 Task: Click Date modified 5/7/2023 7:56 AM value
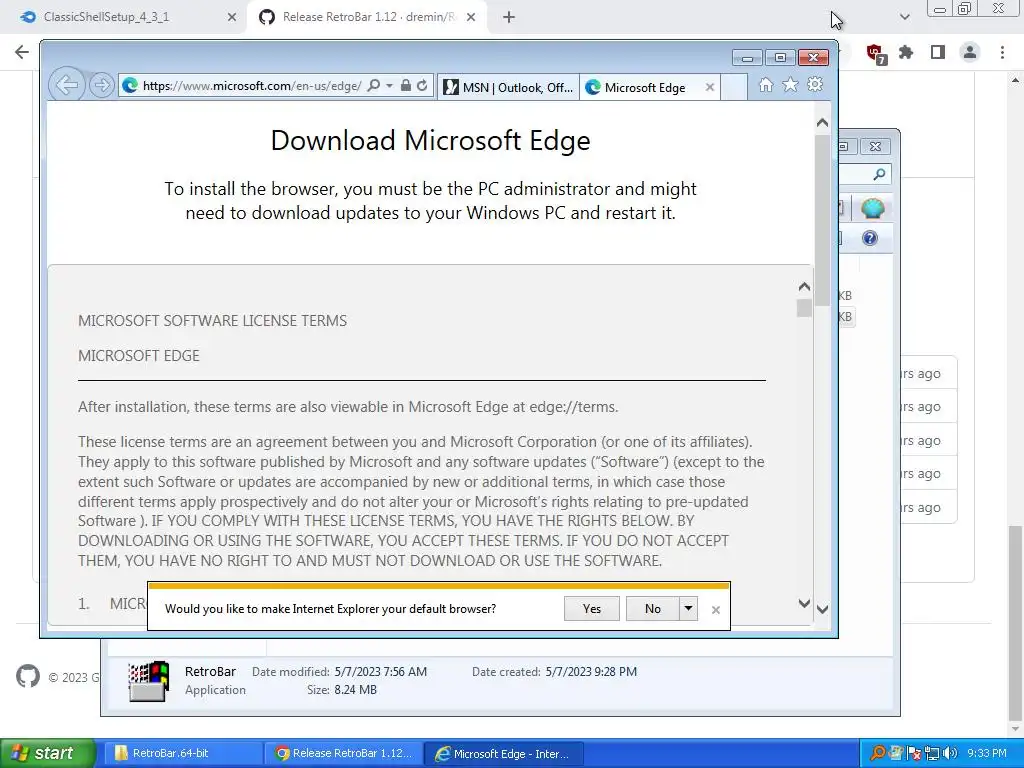[x=381, y=671]
